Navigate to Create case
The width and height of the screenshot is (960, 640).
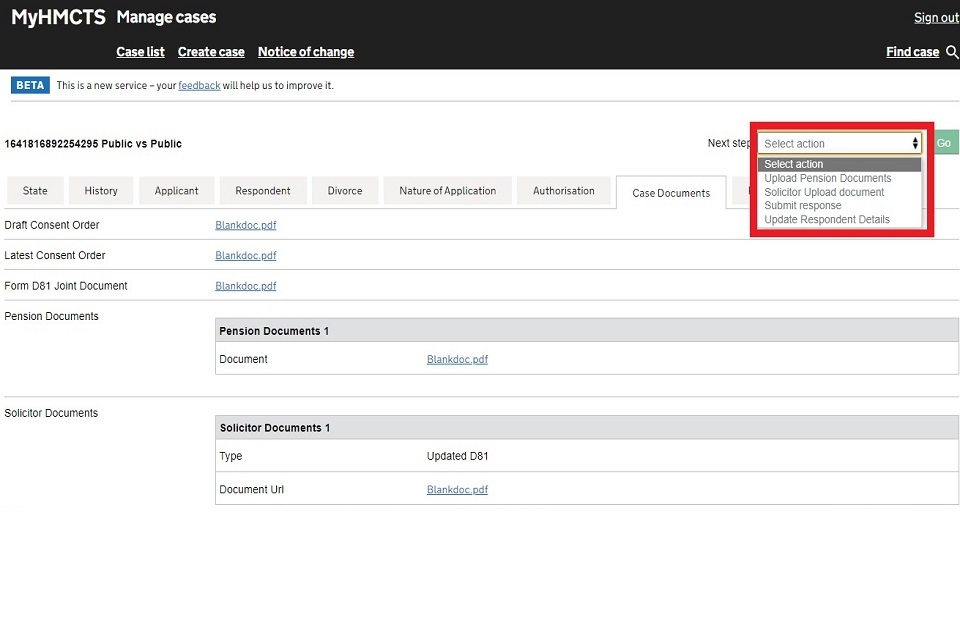point(211,52)
